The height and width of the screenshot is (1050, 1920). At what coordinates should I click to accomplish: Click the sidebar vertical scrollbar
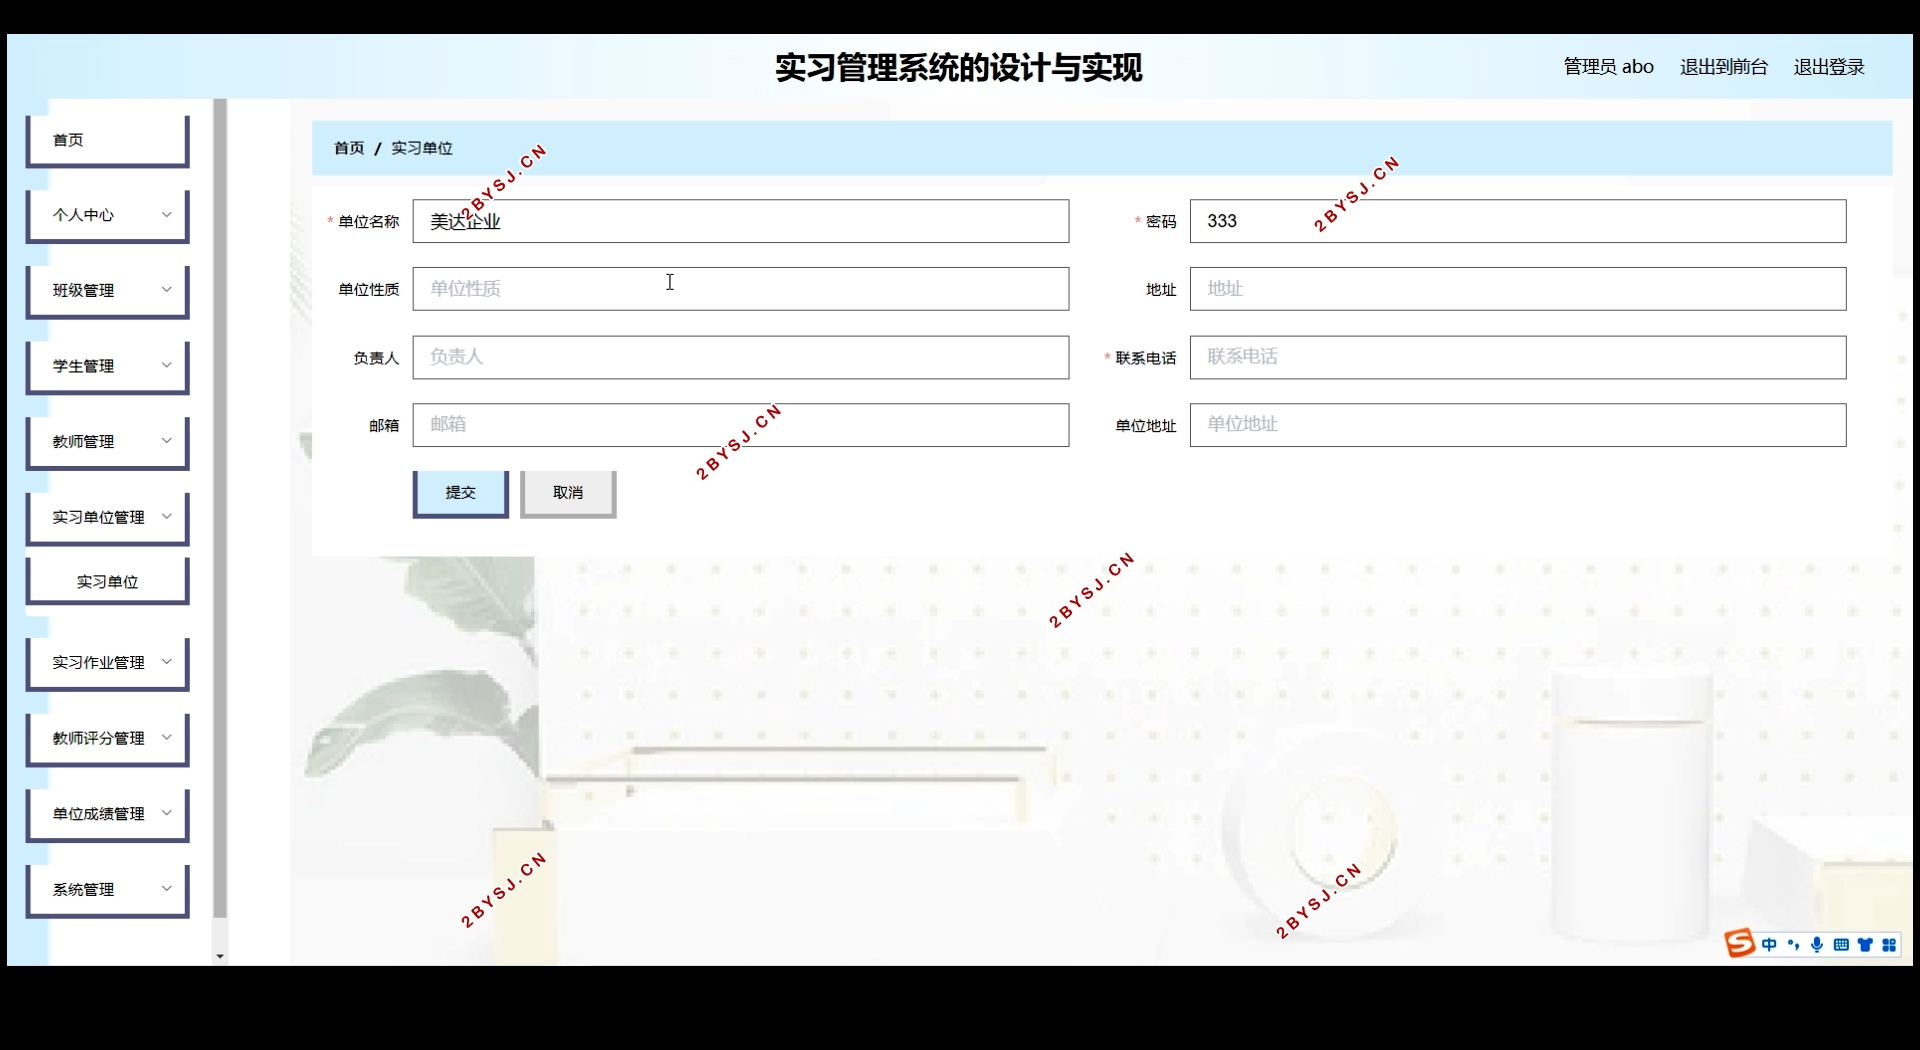(220, 508)
